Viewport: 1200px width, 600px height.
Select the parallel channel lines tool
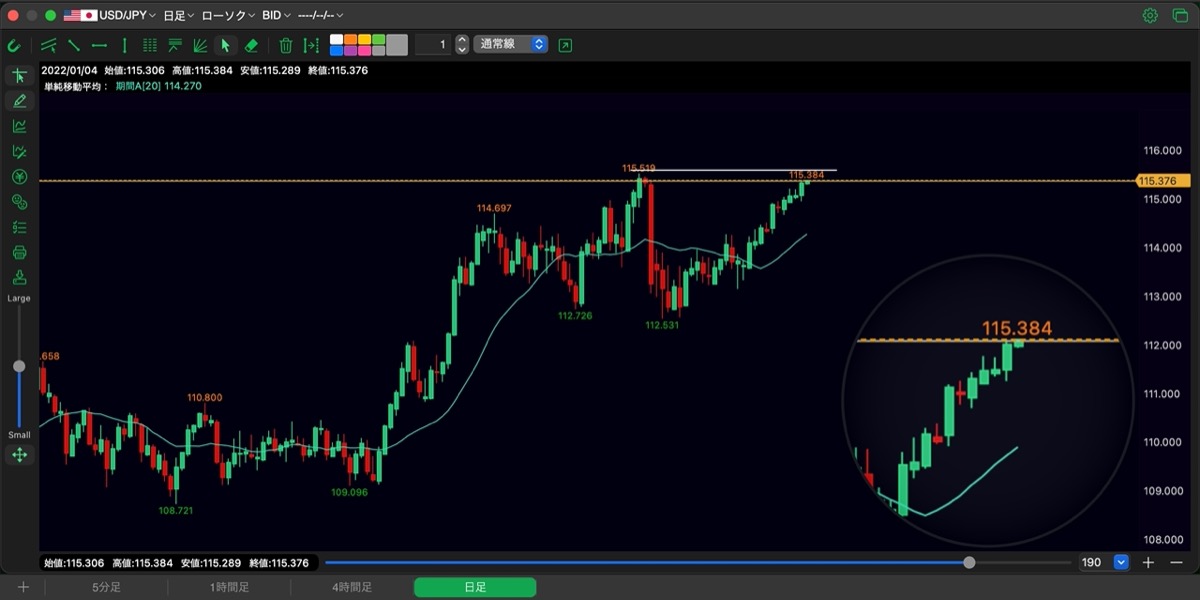(x=48, y=45)
